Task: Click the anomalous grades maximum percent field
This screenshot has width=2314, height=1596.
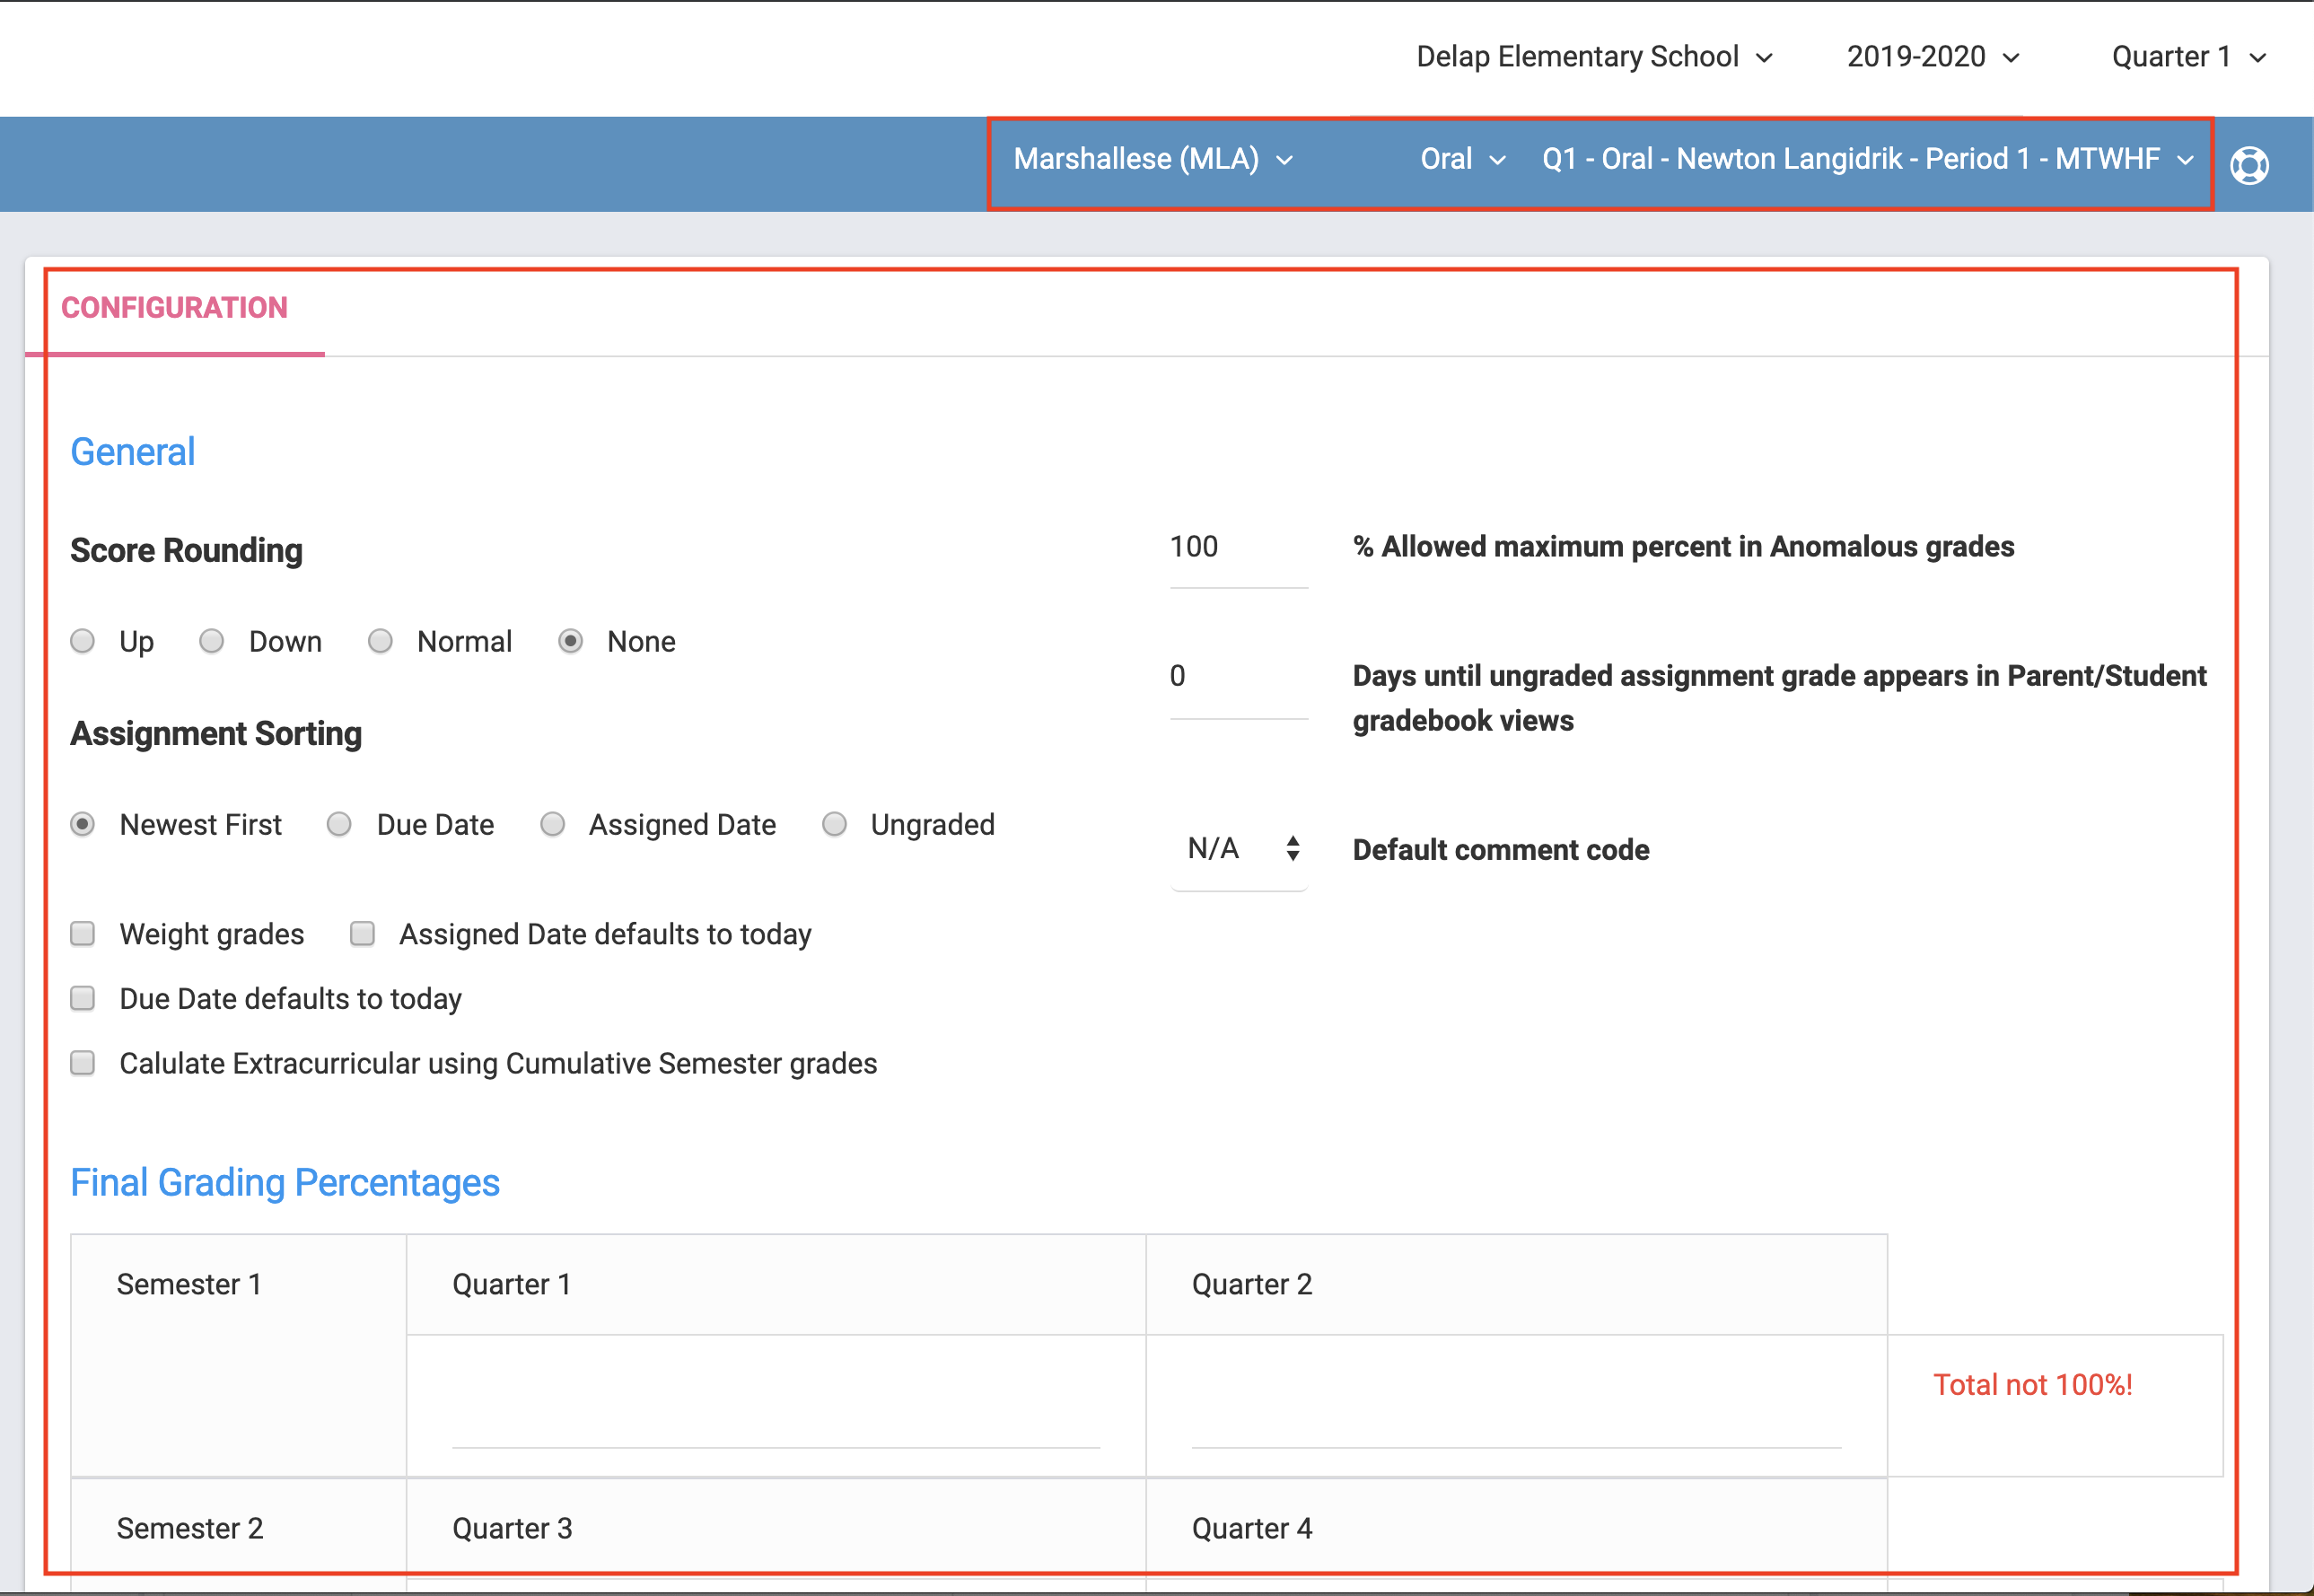Action: click(1237, 548)
